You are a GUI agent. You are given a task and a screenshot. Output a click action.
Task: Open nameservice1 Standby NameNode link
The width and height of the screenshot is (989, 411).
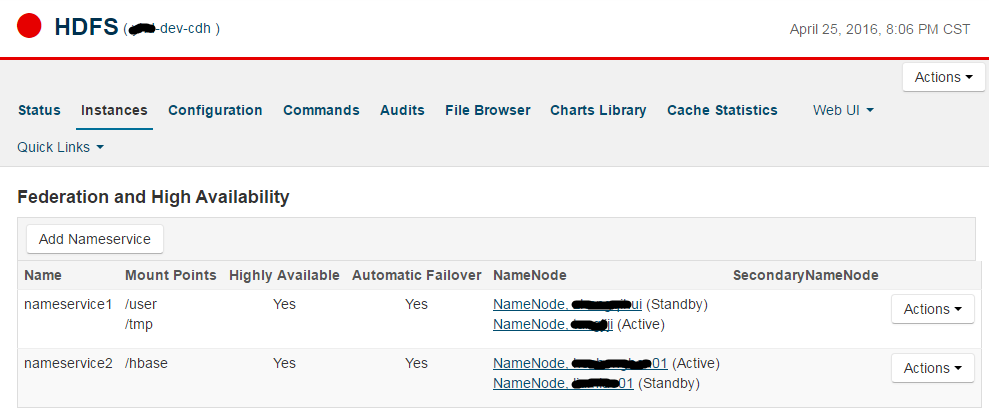point(567,304)
